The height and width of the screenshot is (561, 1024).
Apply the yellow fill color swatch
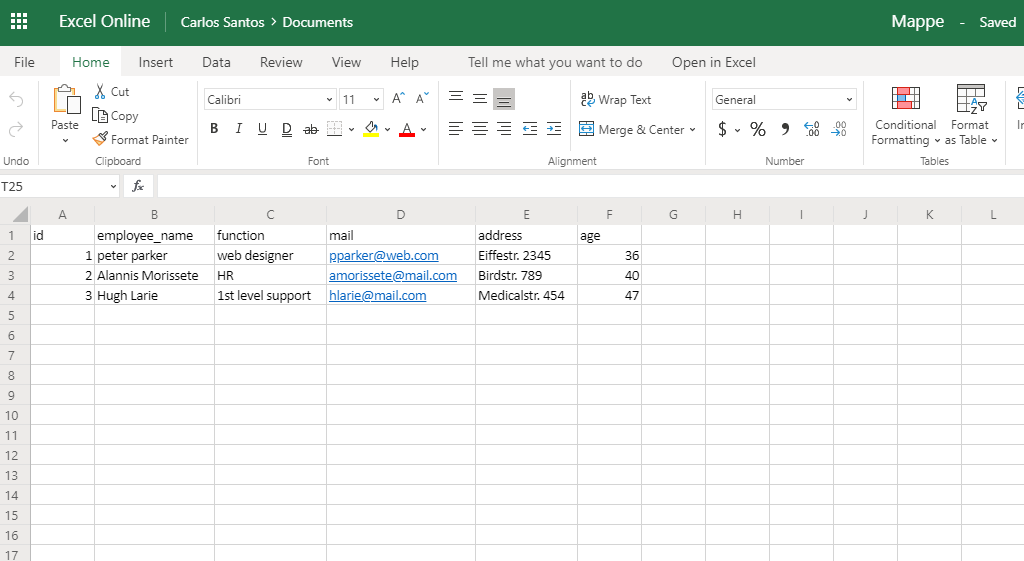coord(371,129)
